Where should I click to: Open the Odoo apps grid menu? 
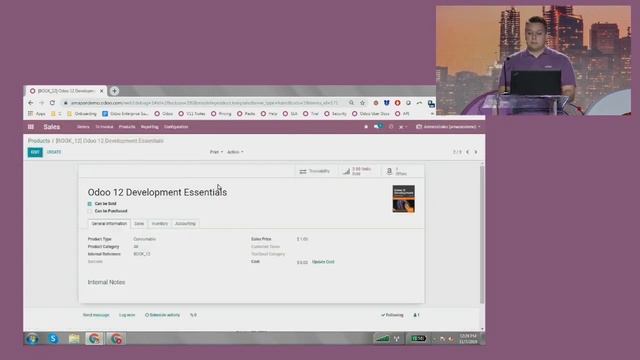click(31, 127)
